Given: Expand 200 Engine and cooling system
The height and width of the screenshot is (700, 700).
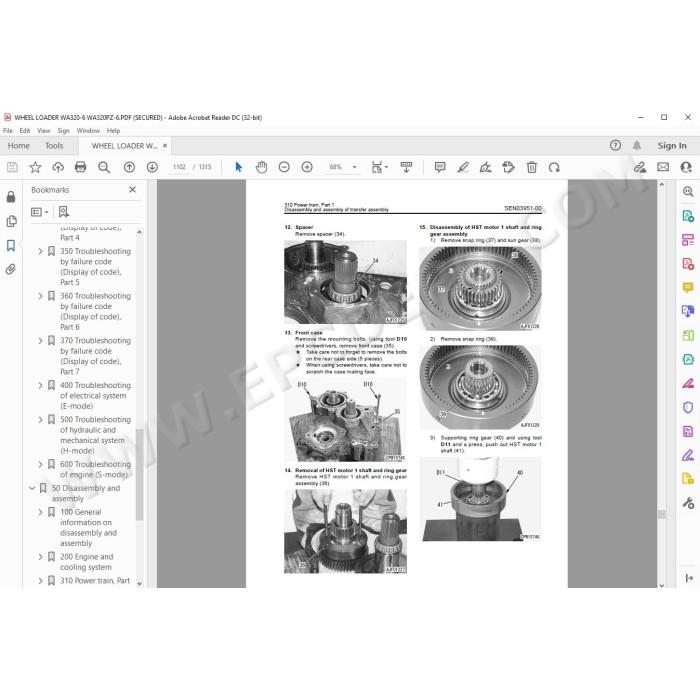Looking at the screenshot, I should coord(40,557).
